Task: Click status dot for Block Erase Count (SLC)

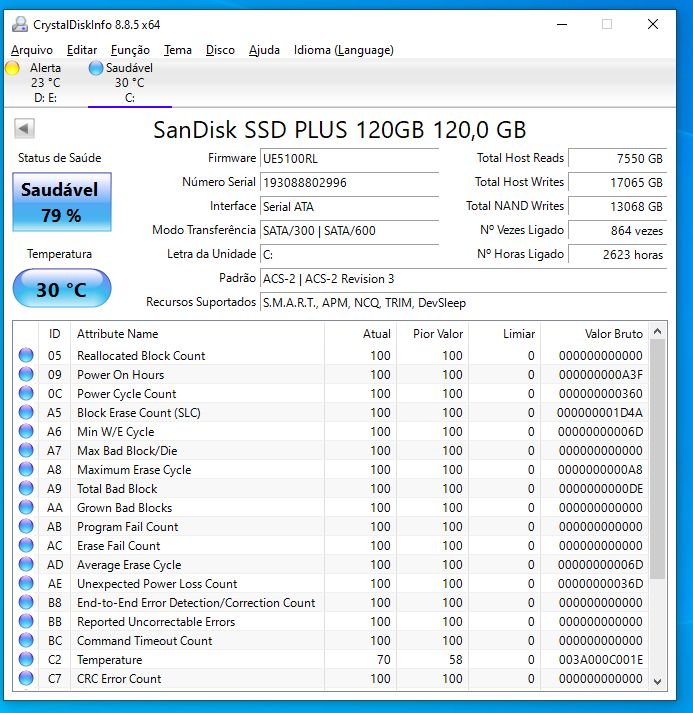Action: pyautogui.click(x=26, y=412)
